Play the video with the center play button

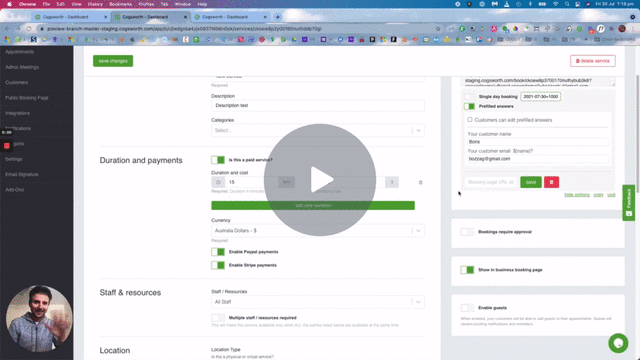tap(320, 180)
